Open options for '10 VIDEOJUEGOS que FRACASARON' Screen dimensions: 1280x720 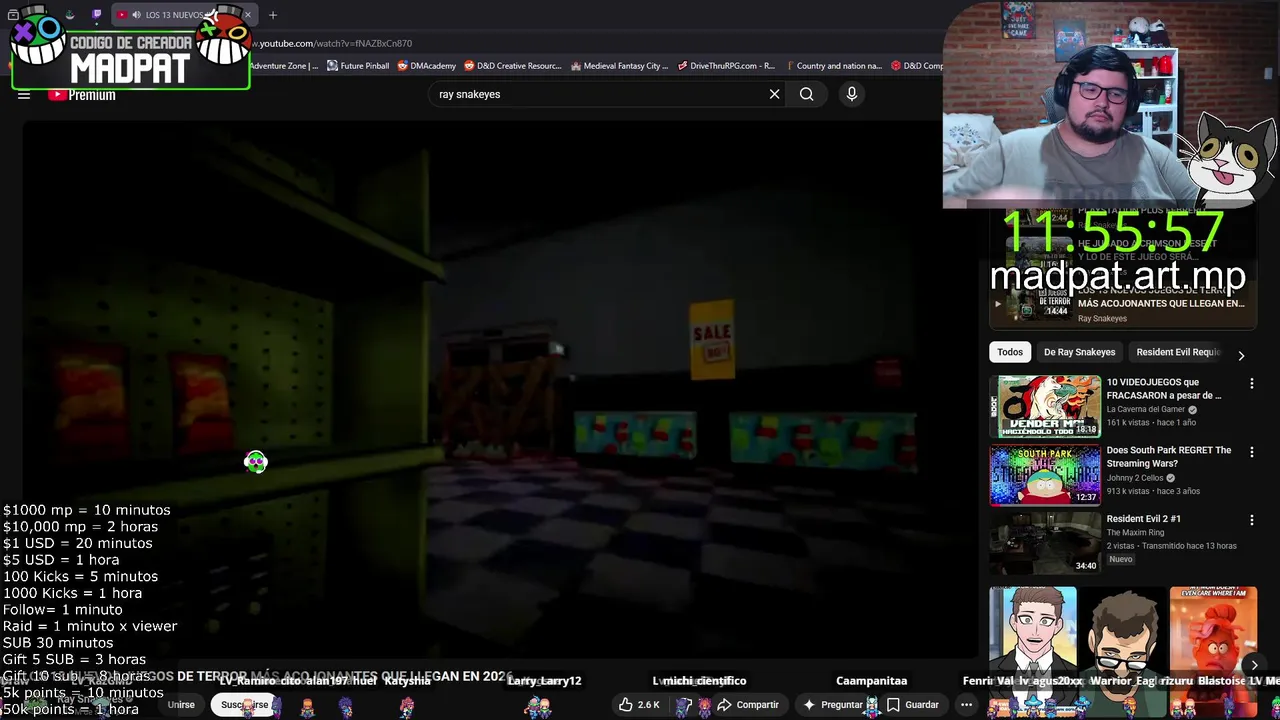(1251, 384)
